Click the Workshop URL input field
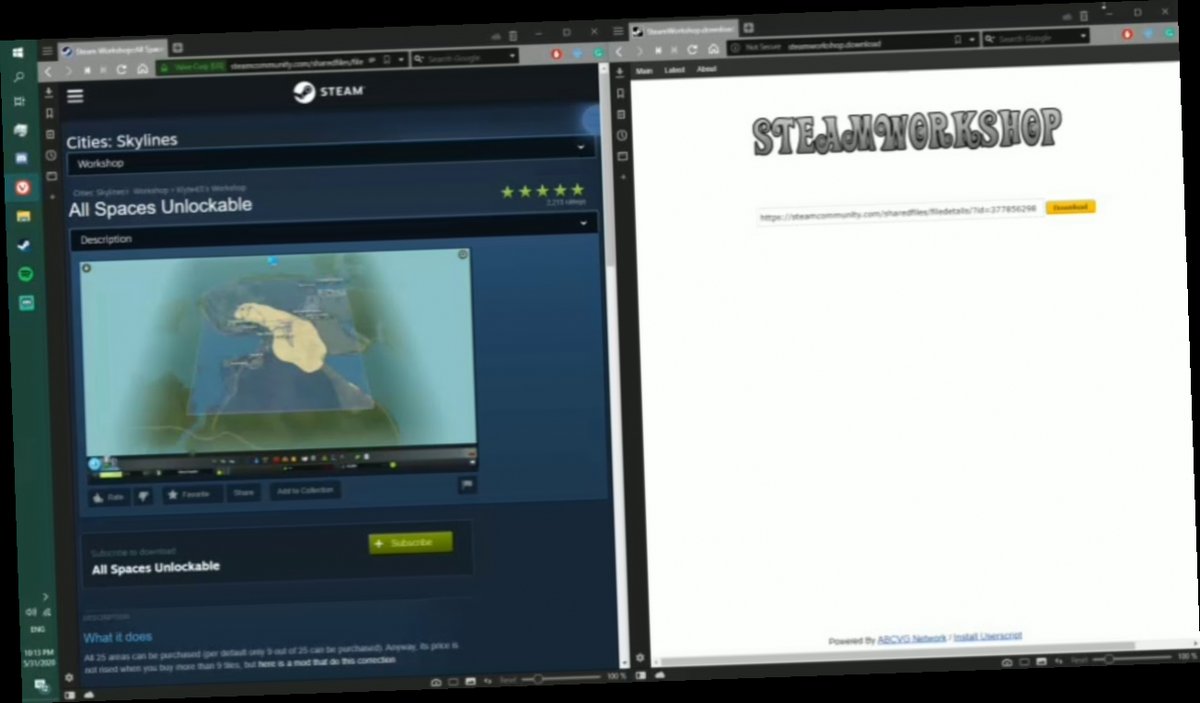The width and height of the screenshot is (1200, 703). pos(899,214)
